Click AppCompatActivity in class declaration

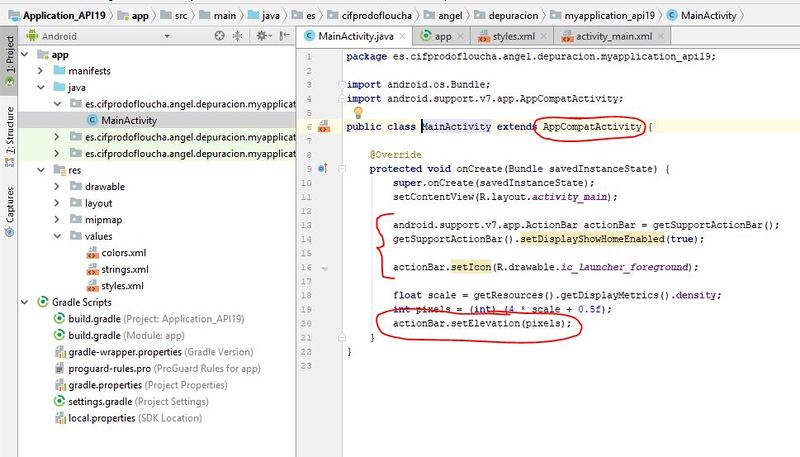[592, 126]
